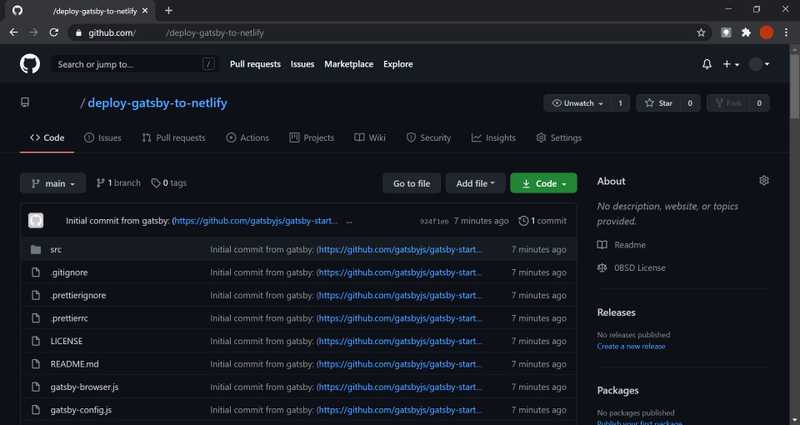This screenshot has height=425, width=800.
Task: Open the user avatar menu
Action: click(759, 64)
